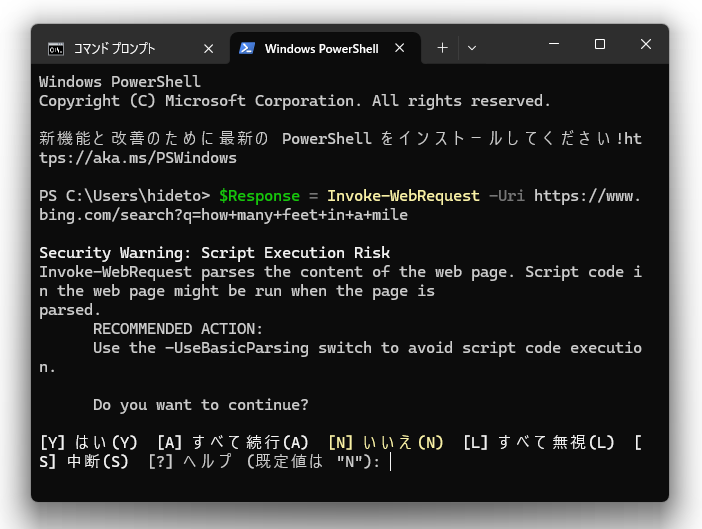702x529 pixels.
Task: Switch to the コマンド プロンプト tab
Action: click(130, 48)
